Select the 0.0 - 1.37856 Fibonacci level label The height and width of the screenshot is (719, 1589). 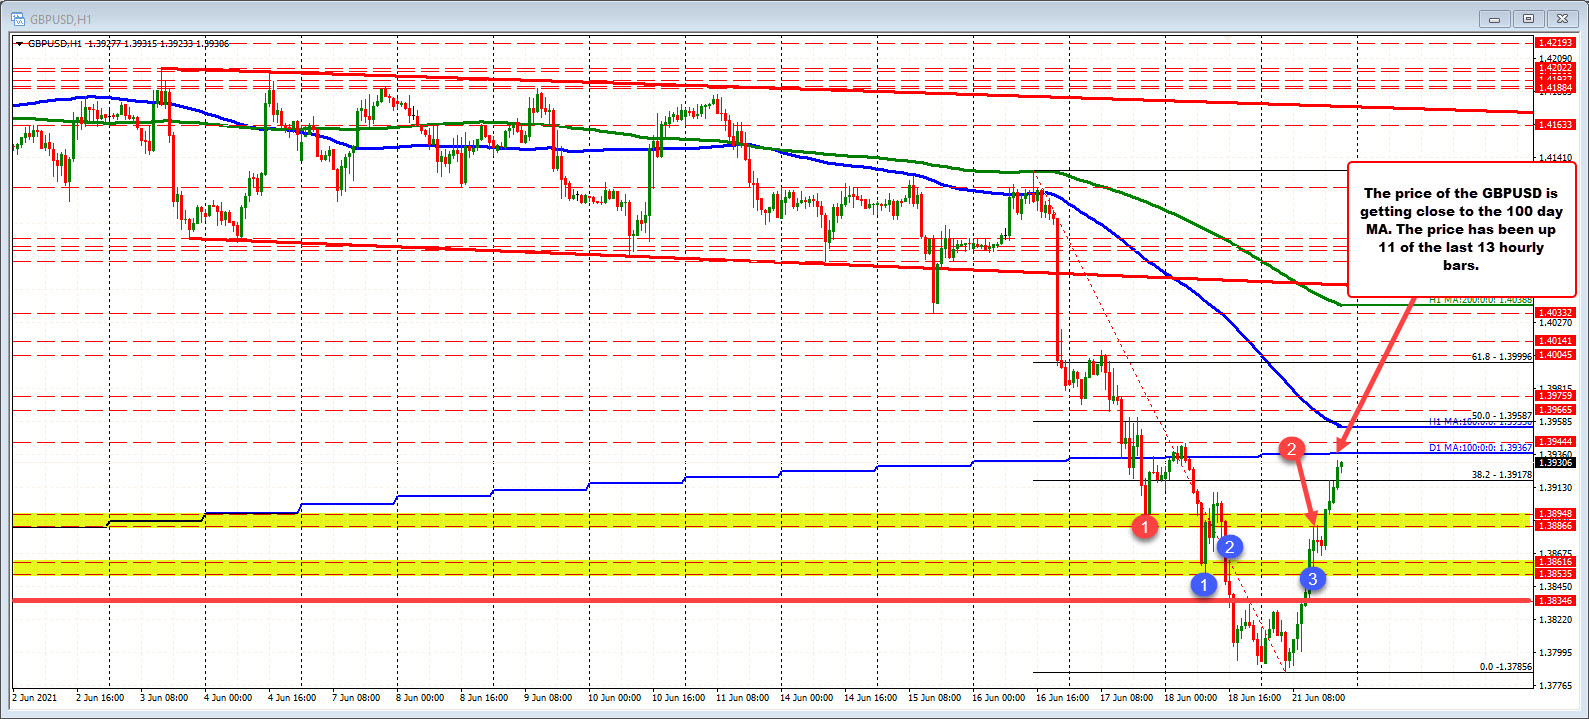(x=1505, y=666)
